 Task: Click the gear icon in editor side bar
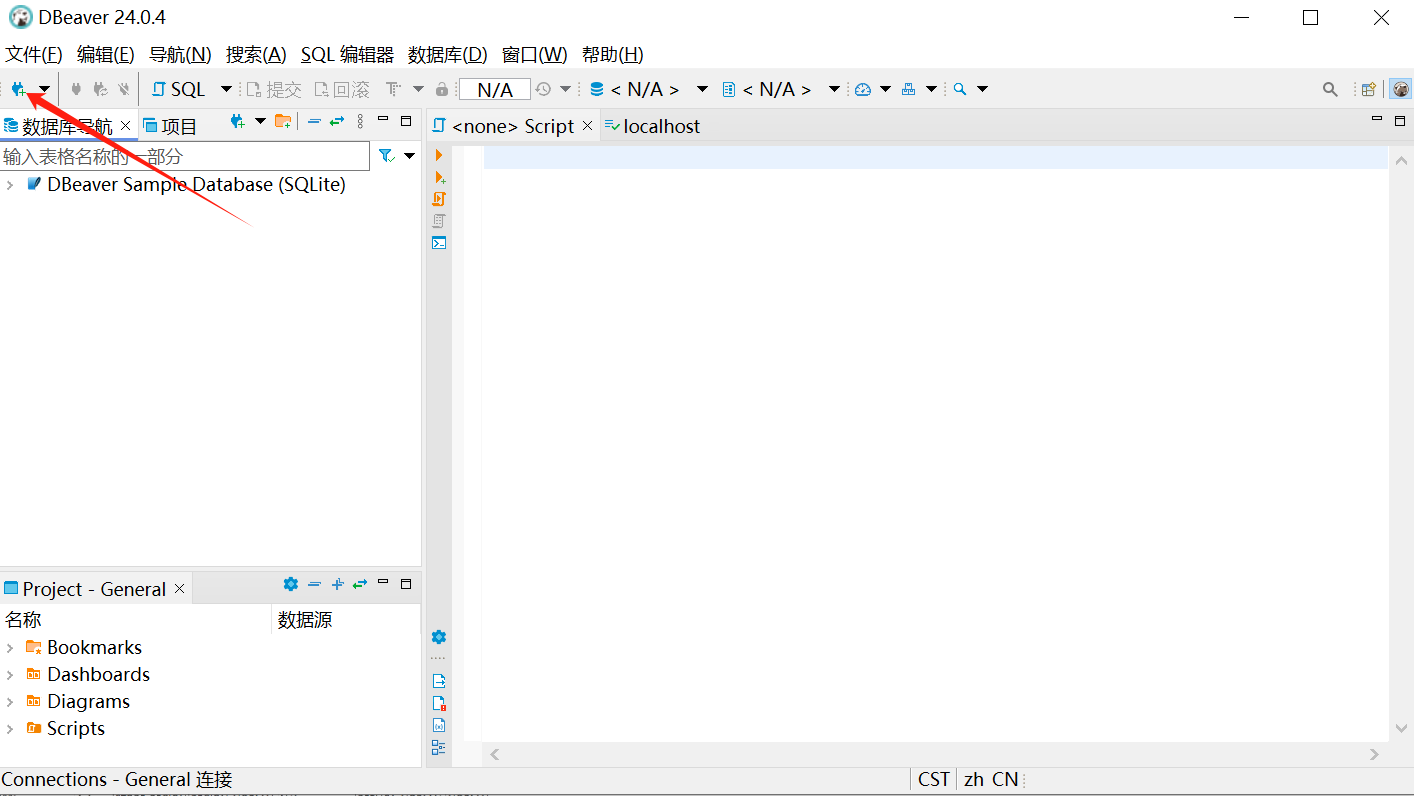pos(439,637)
